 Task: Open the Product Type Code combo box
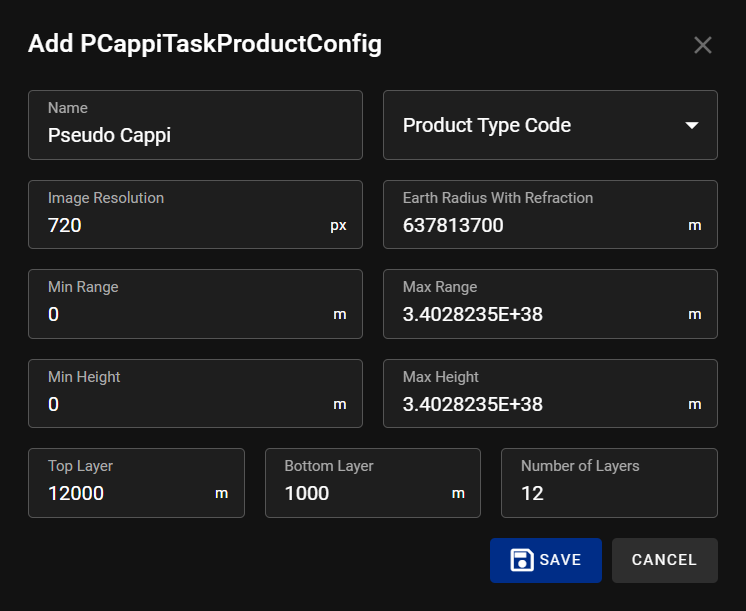click(540, 125)
